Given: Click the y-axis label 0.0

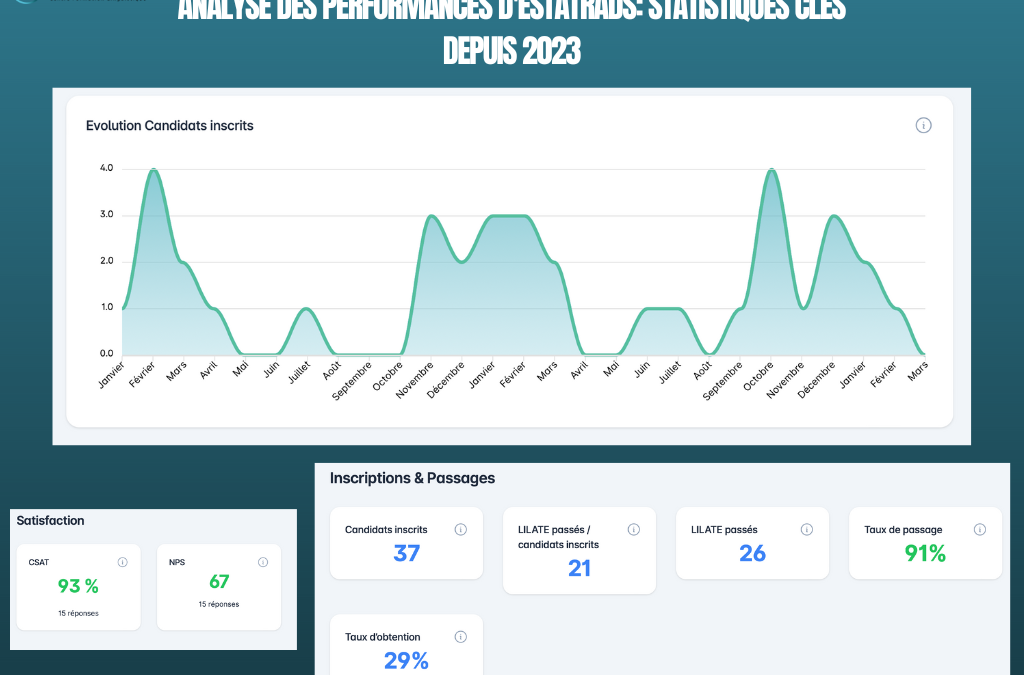Looking at the screenshot, I should 106,353.
